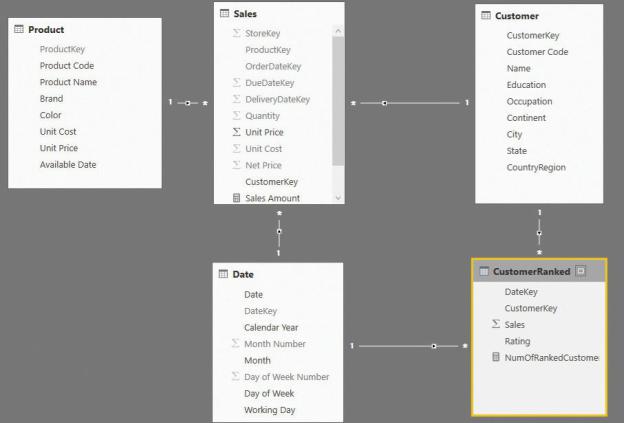Select the Occupation field in Customer table
The image size is (624, 423).
pyautogui.click(x=529, y=101)
